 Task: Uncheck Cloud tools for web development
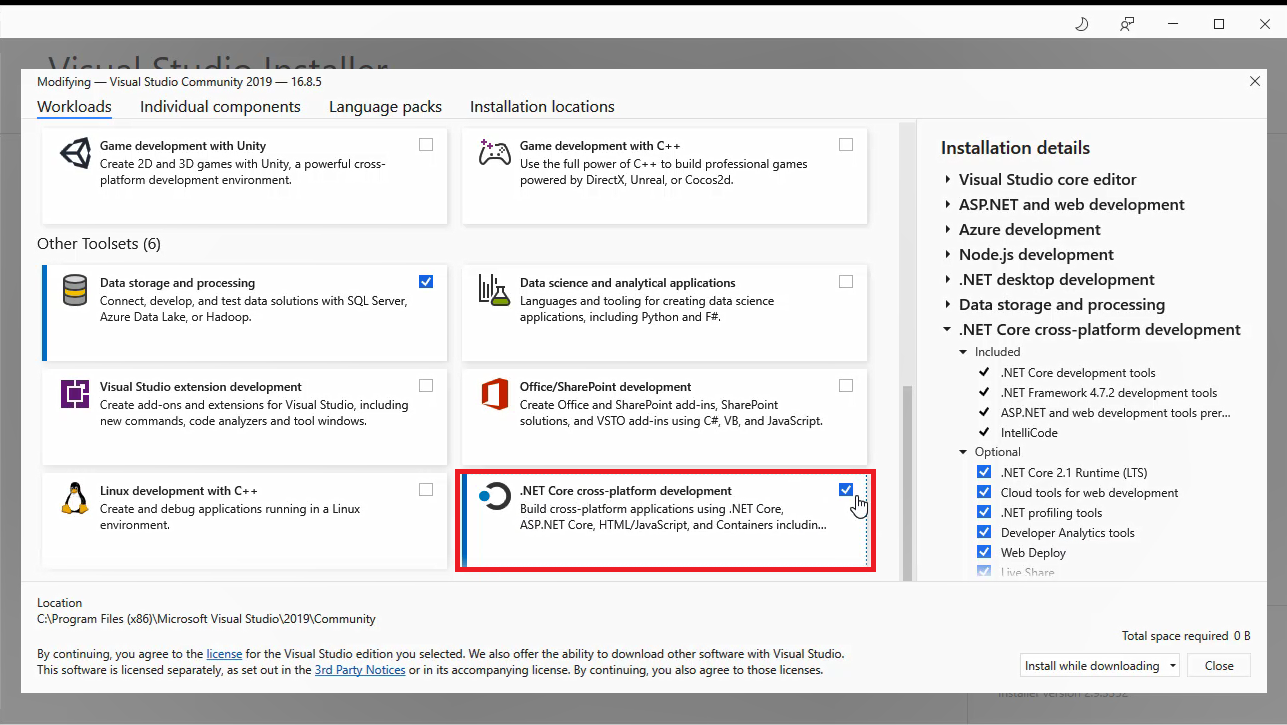click(984, 493)
